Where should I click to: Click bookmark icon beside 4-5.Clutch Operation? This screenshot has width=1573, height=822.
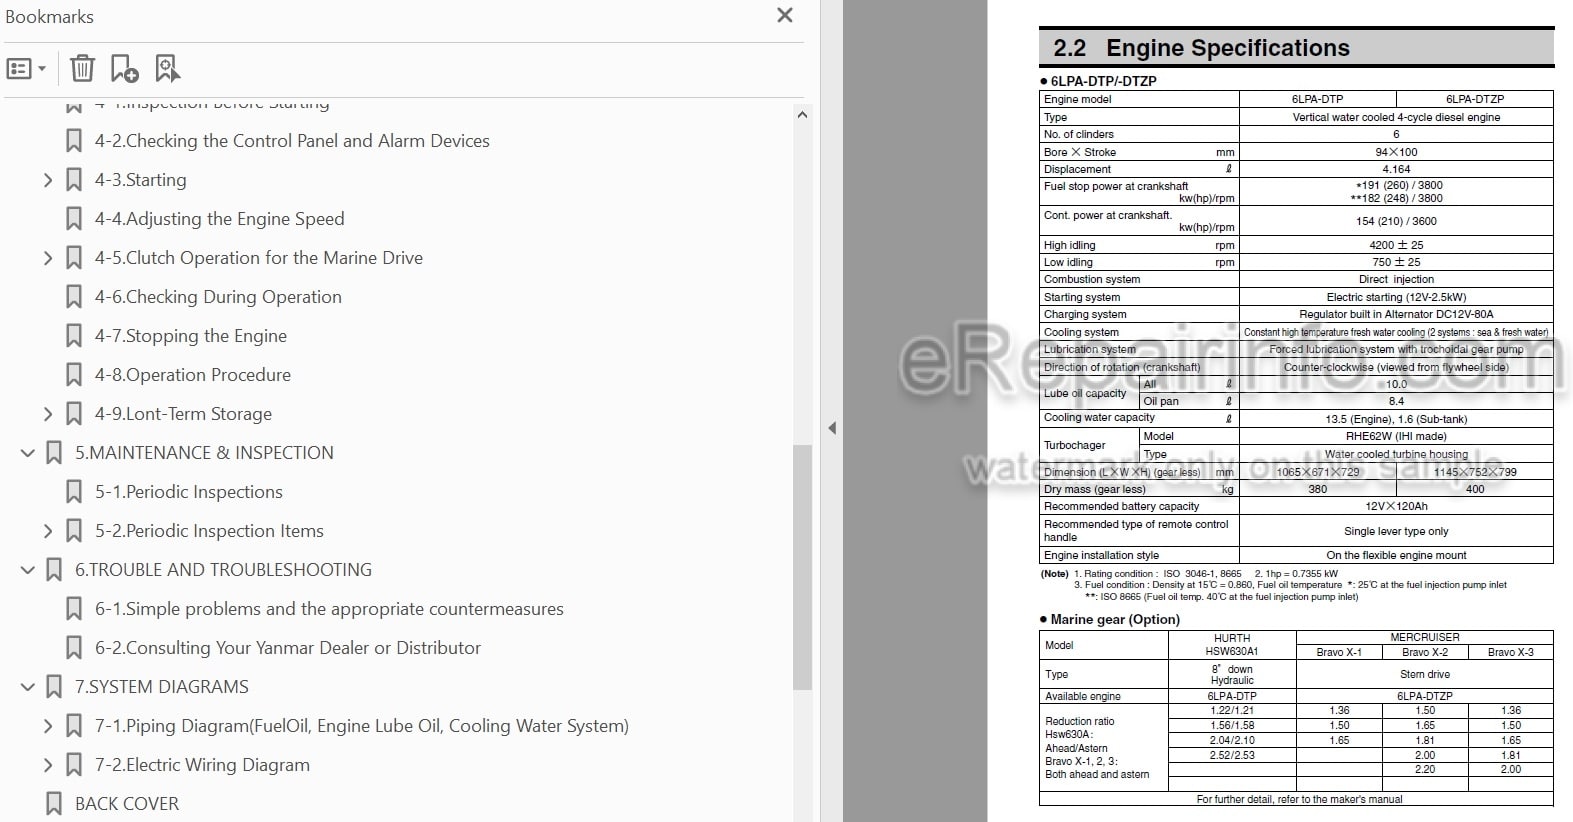[74, 258]
